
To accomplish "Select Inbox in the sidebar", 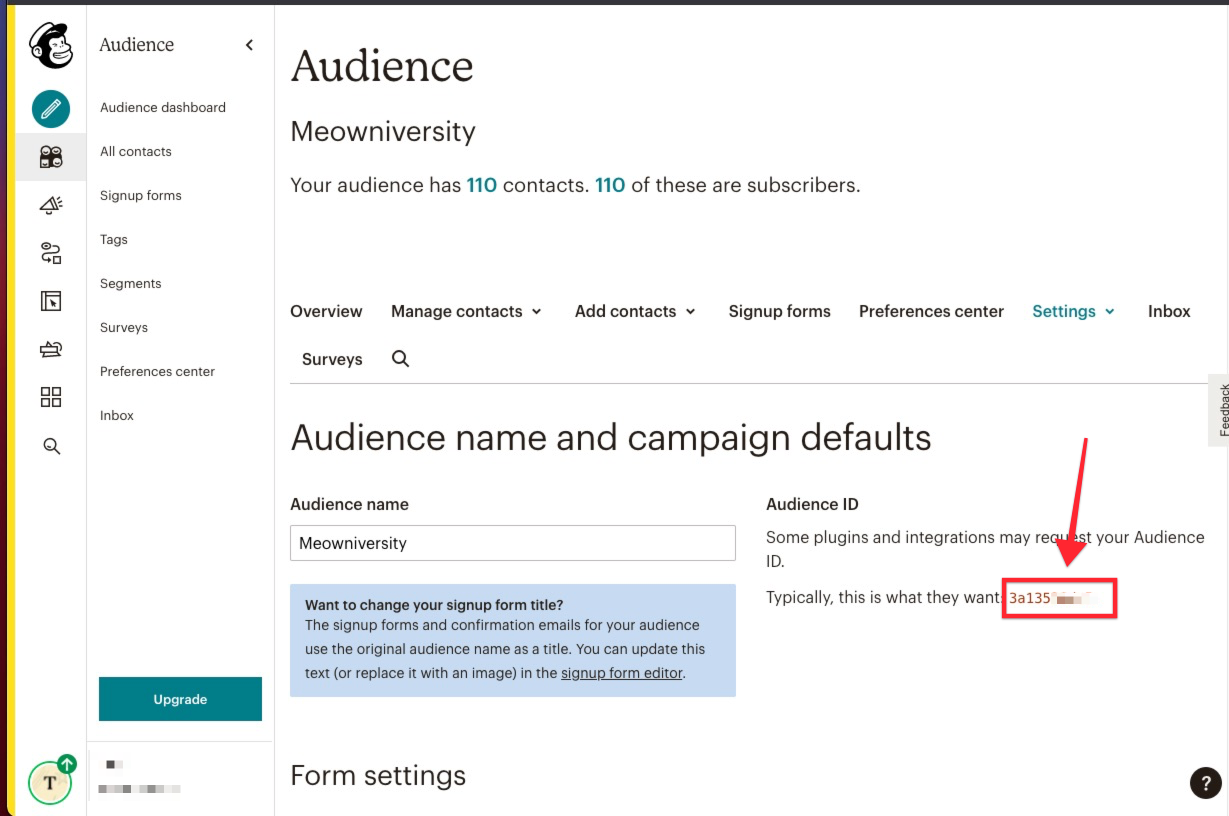I will pyautogui.click(x=117, y=415).
